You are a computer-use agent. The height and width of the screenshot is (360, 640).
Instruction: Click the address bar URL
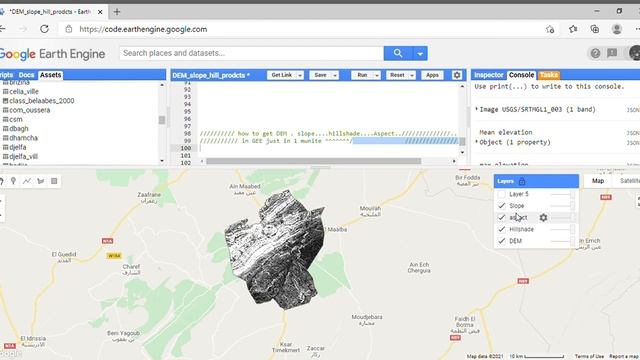(x=143, y=29)
